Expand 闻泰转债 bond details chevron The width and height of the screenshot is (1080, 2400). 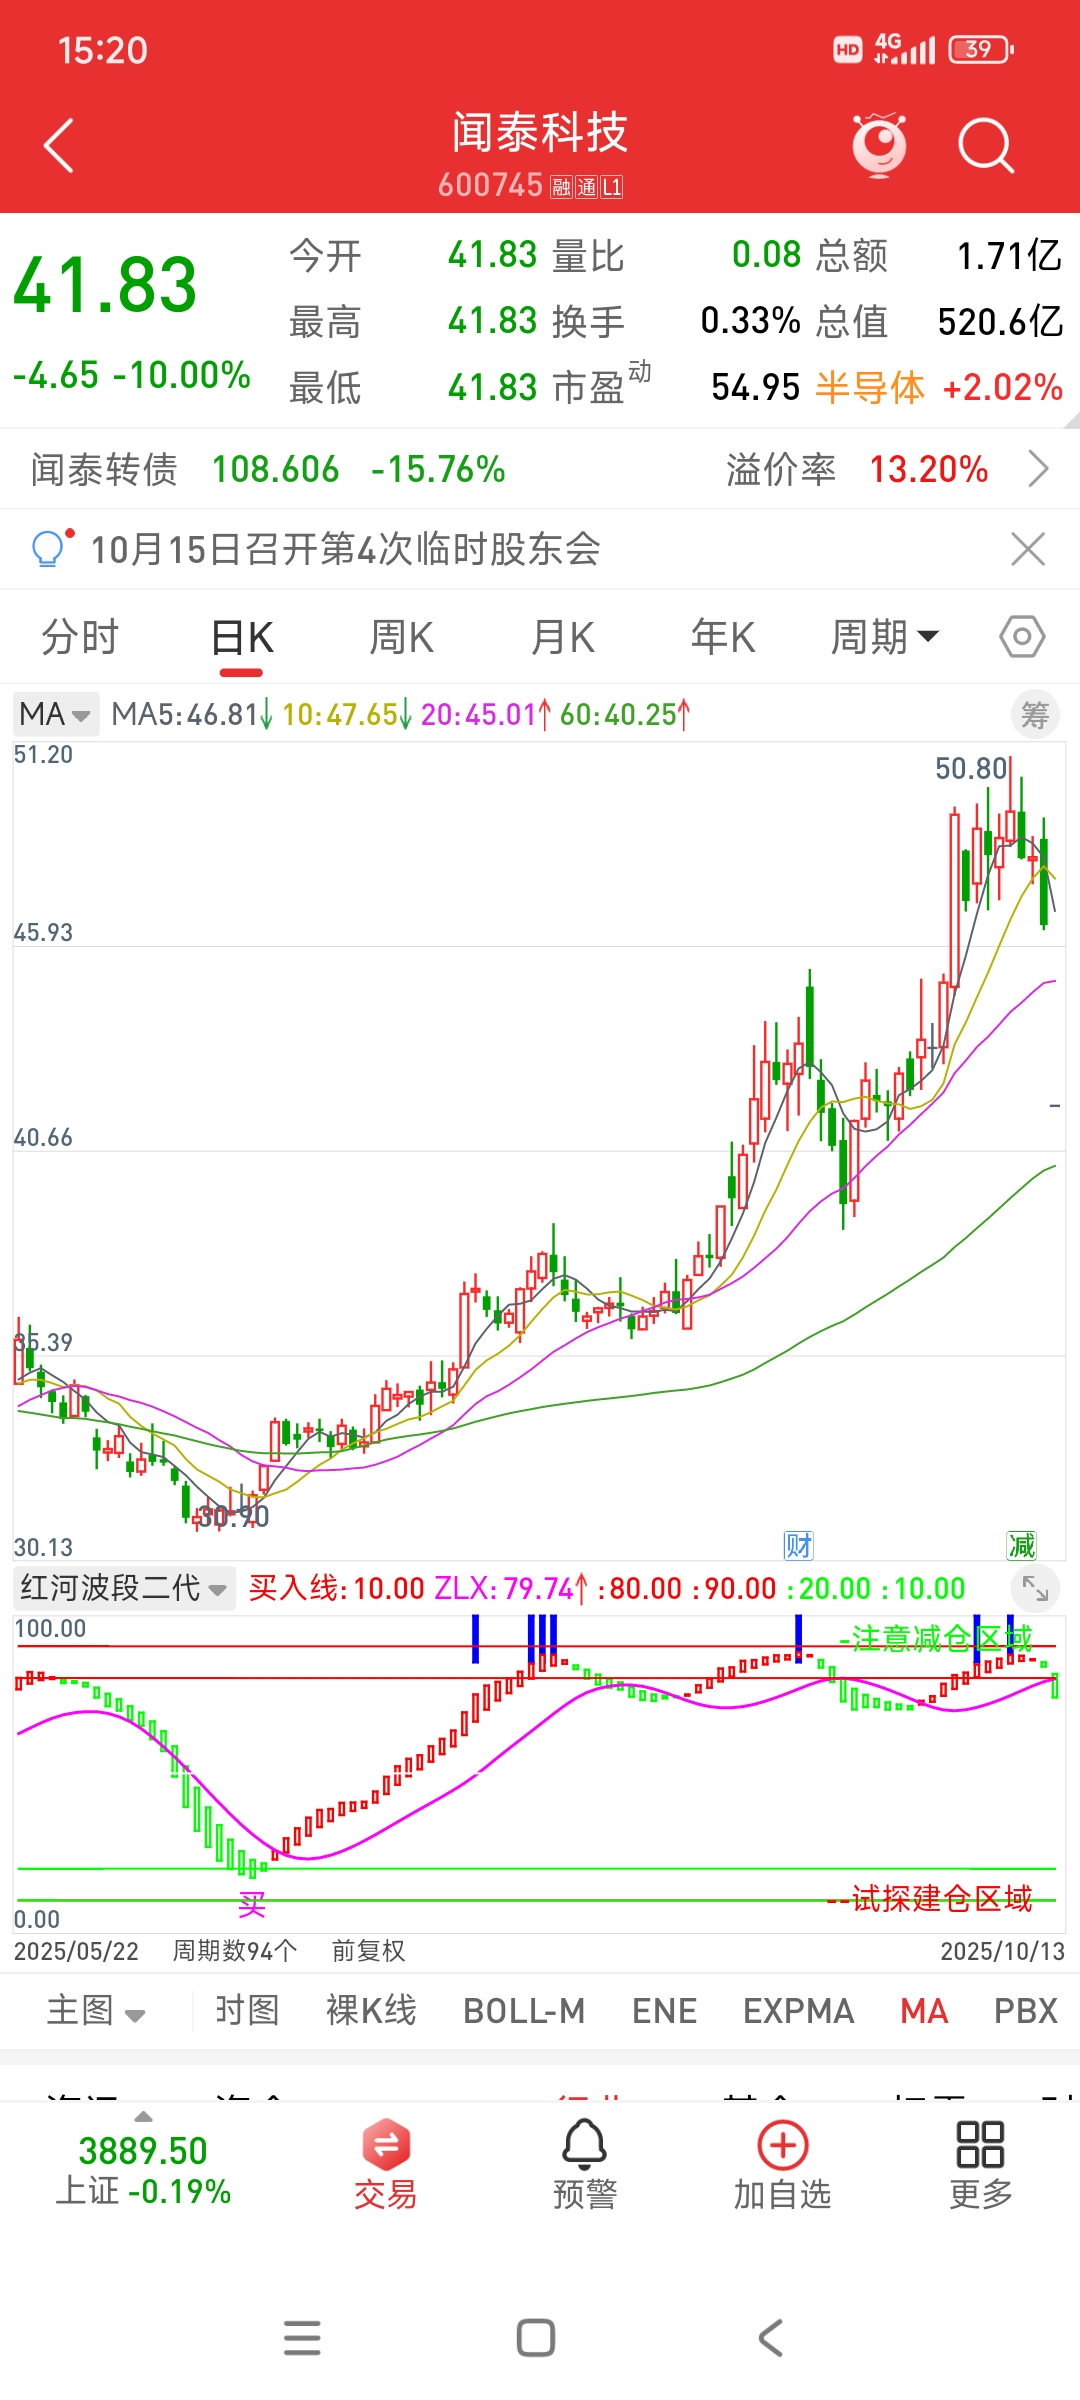[1039, 468]
